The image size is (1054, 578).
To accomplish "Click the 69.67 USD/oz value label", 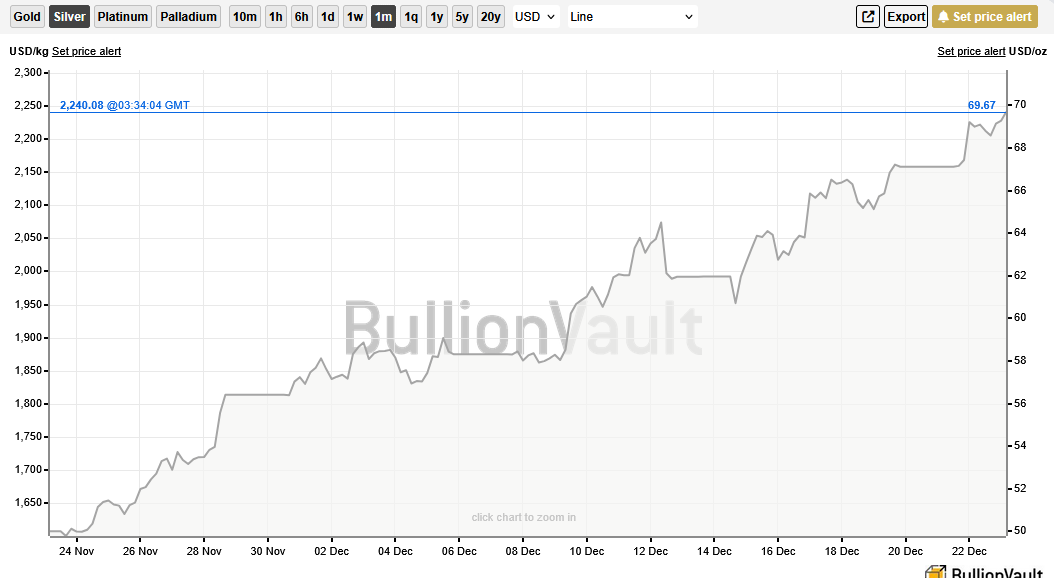I will click(x=981, y=105).
